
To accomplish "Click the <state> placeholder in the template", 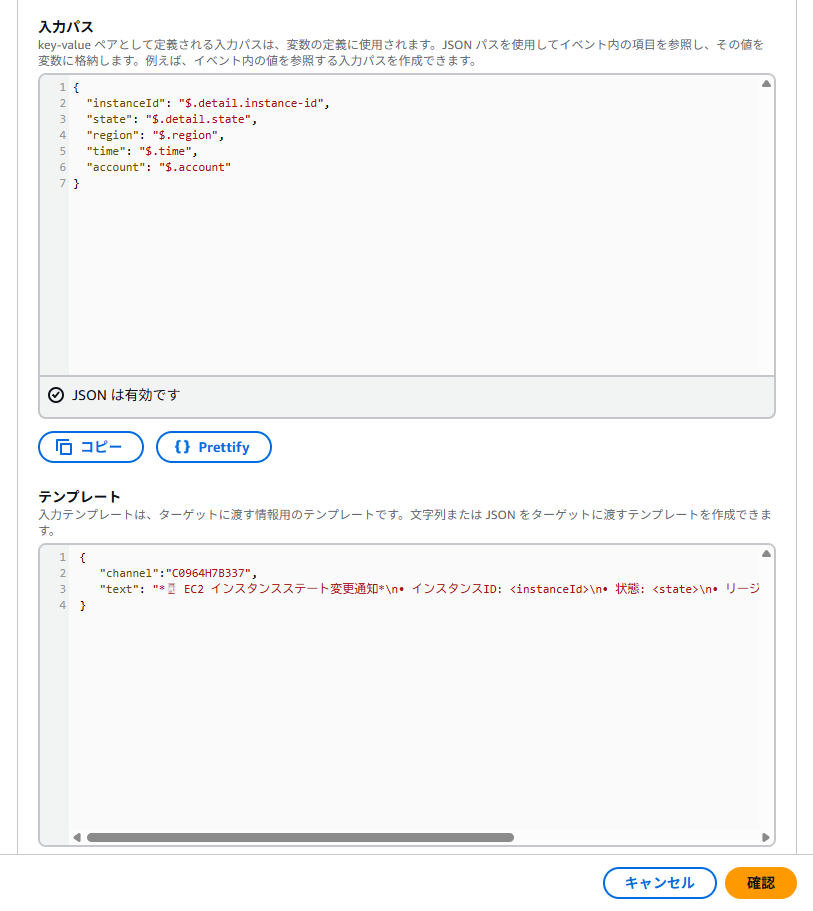I will [676, 589].
